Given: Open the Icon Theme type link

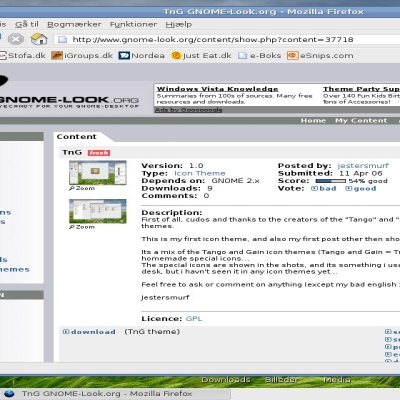Looking at the screenshot, I should click(200, 173).
